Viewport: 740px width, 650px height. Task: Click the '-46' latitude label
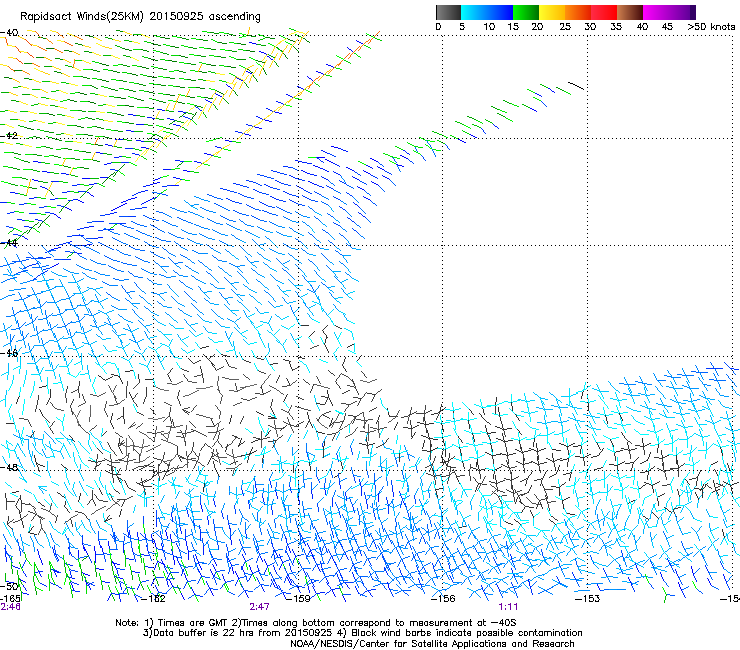tap(9, 353)
